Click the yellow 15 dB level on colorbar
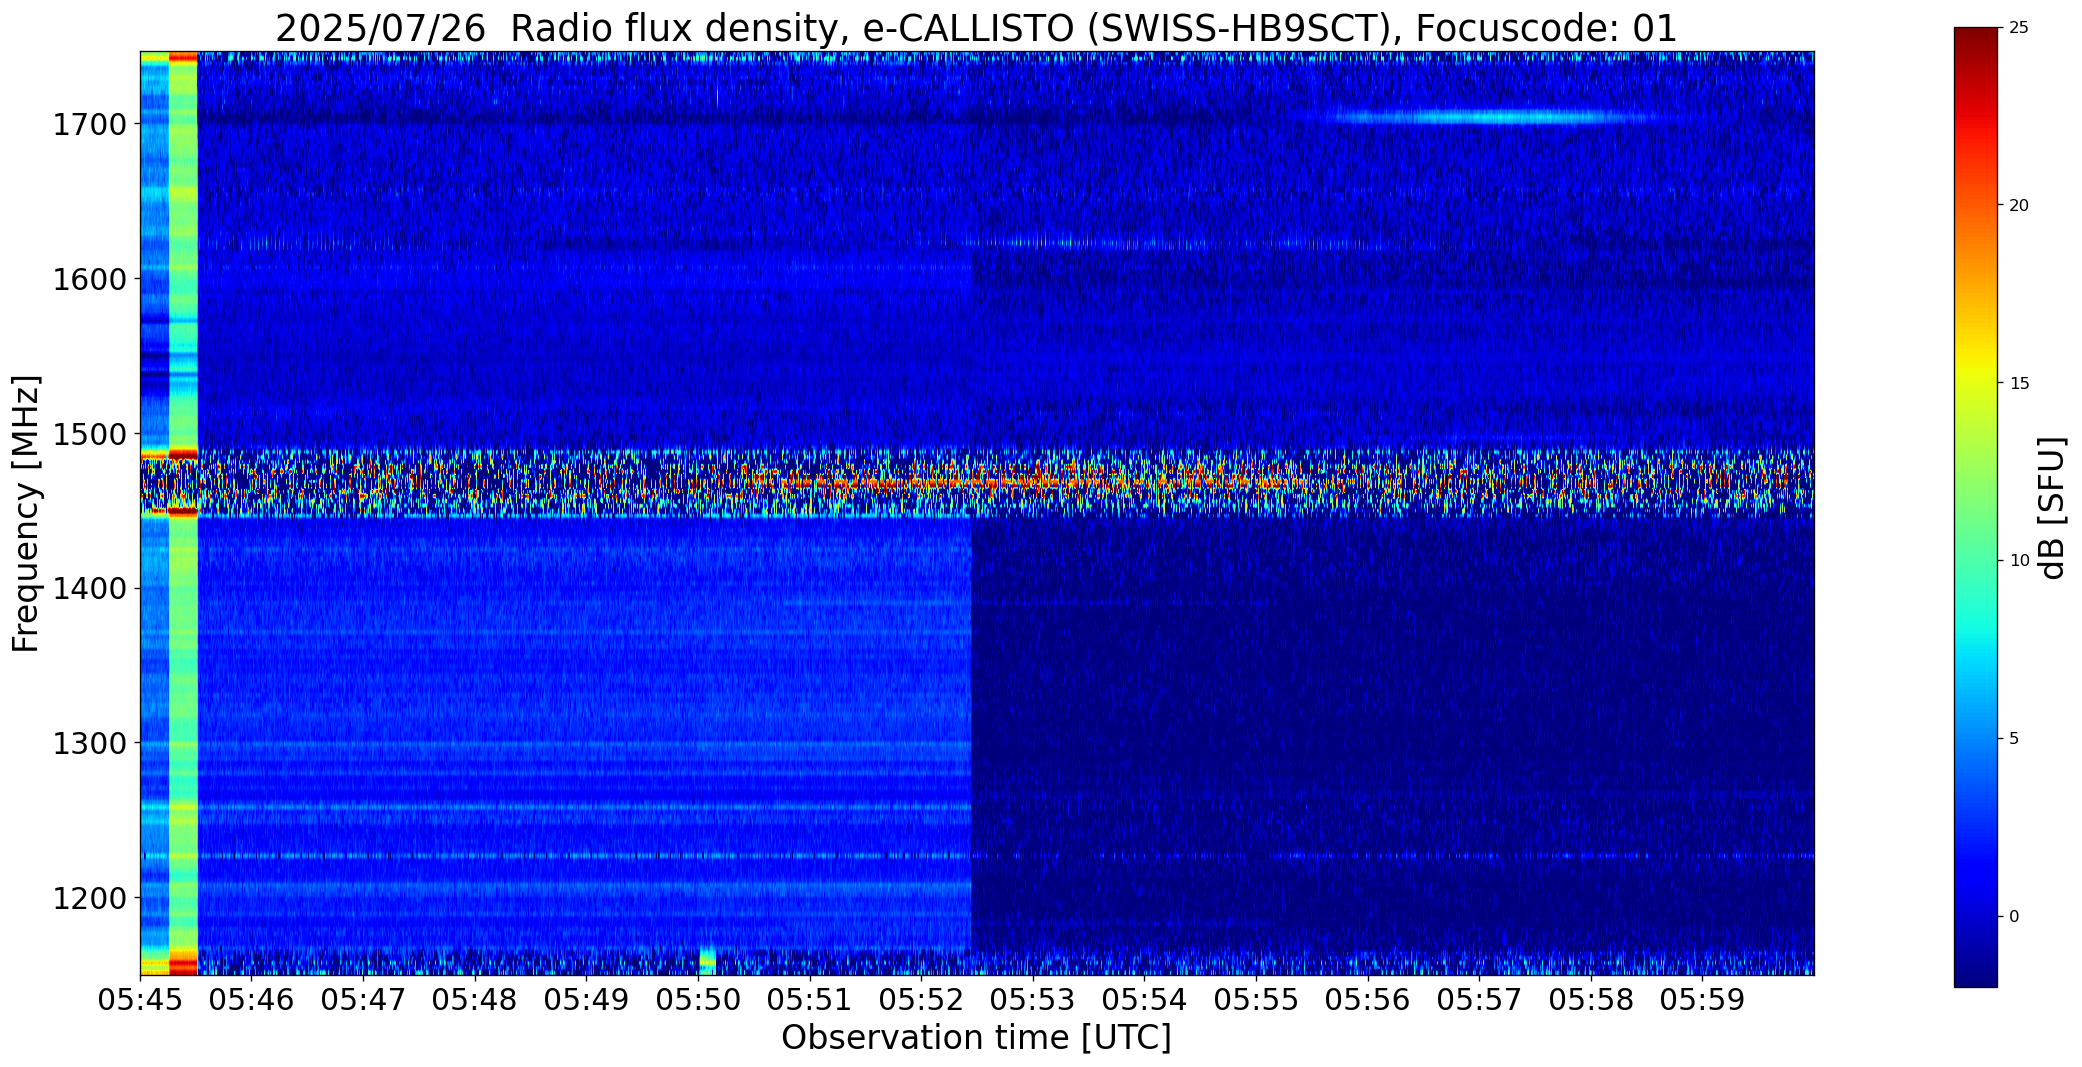Image resolution: width=2082 pixels, height=1067 pixels. 1975,383
